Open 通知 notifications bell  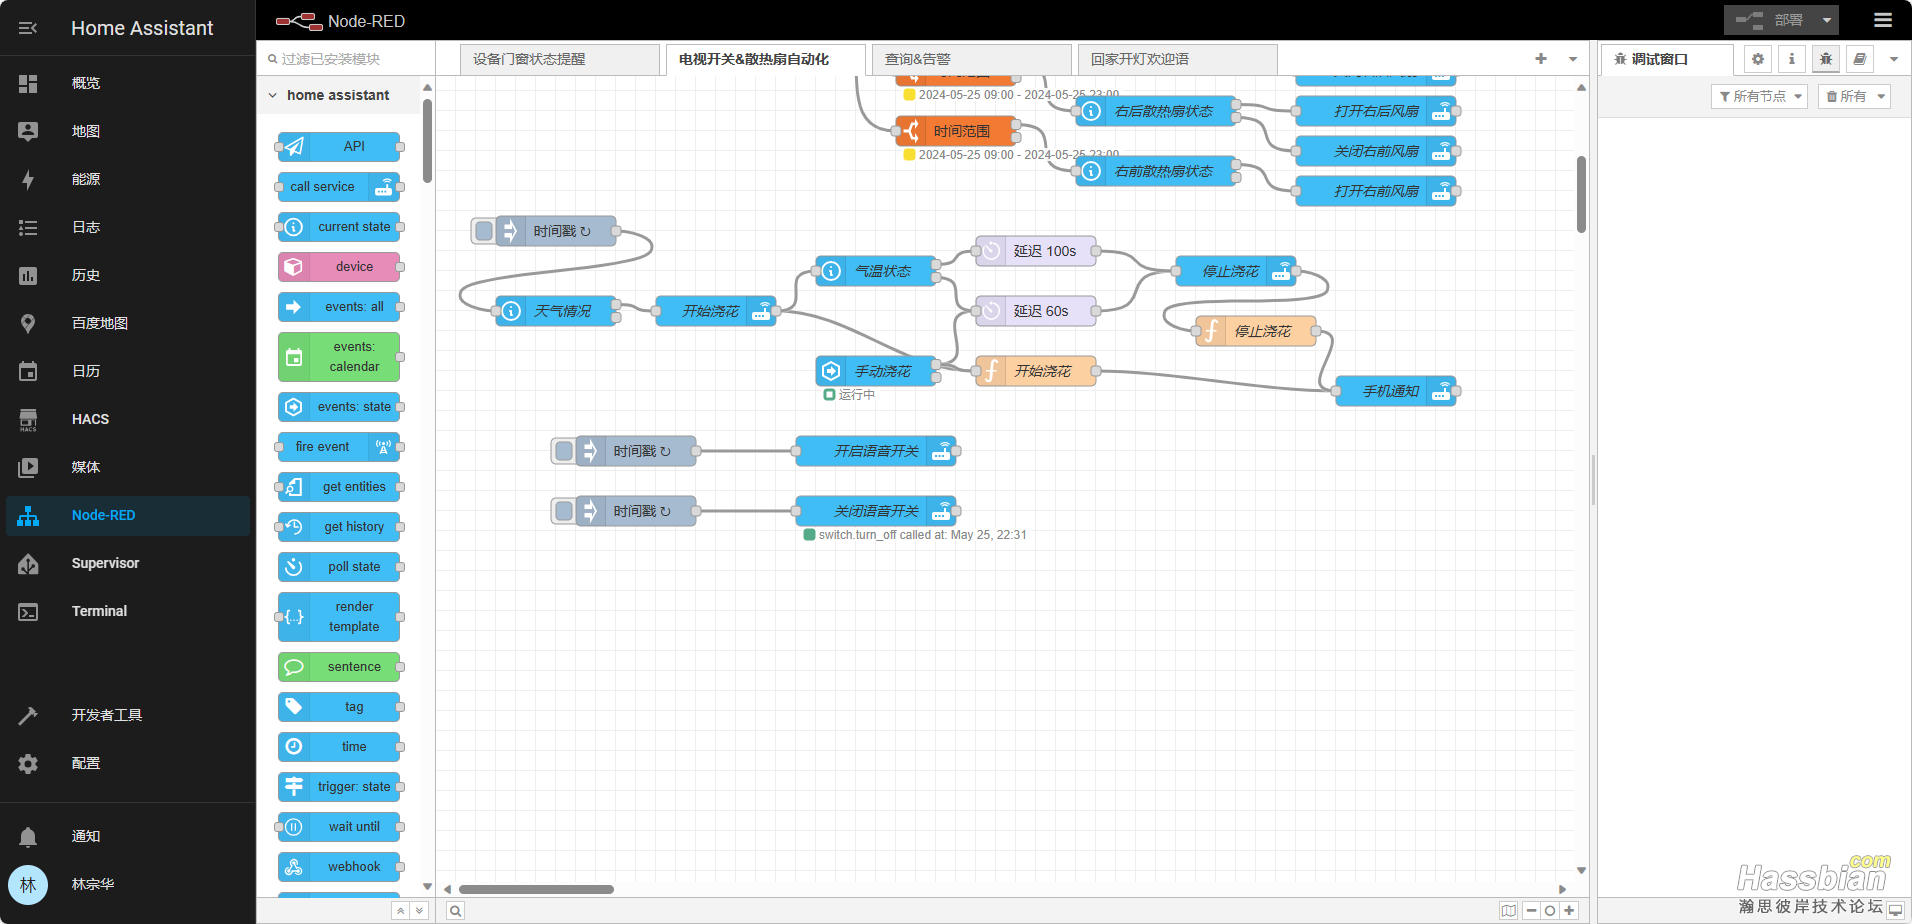click(x=128, y=836)
